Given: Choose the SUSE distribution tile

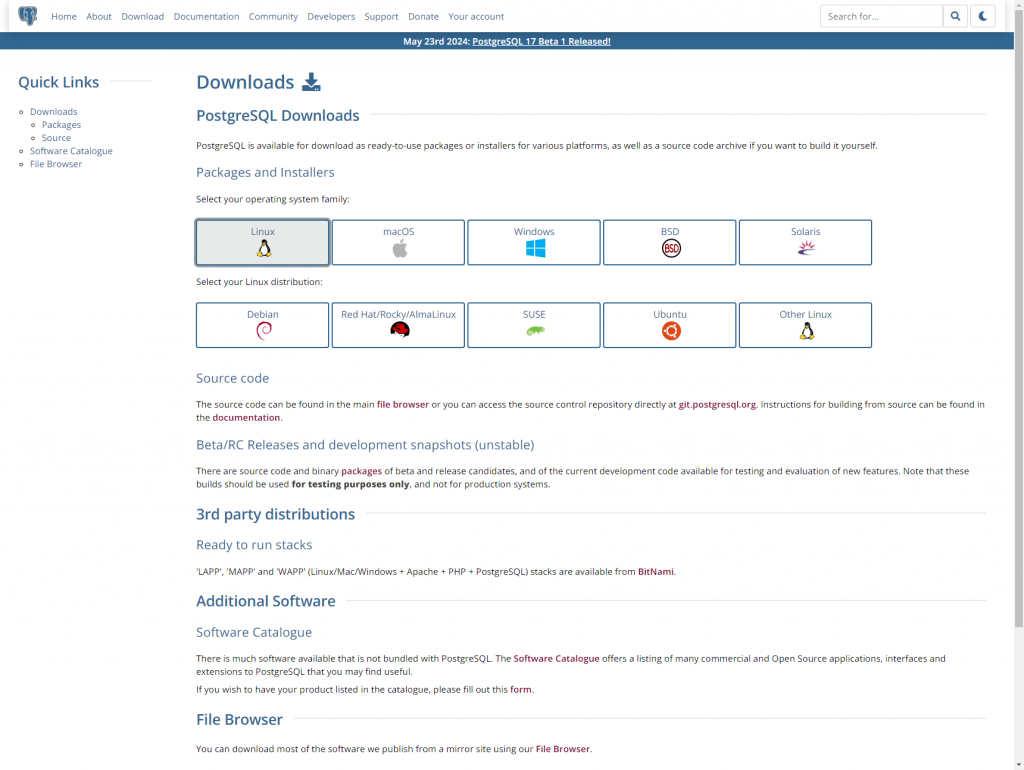Looking at the screenshot, I should click(x=534, y=325).
